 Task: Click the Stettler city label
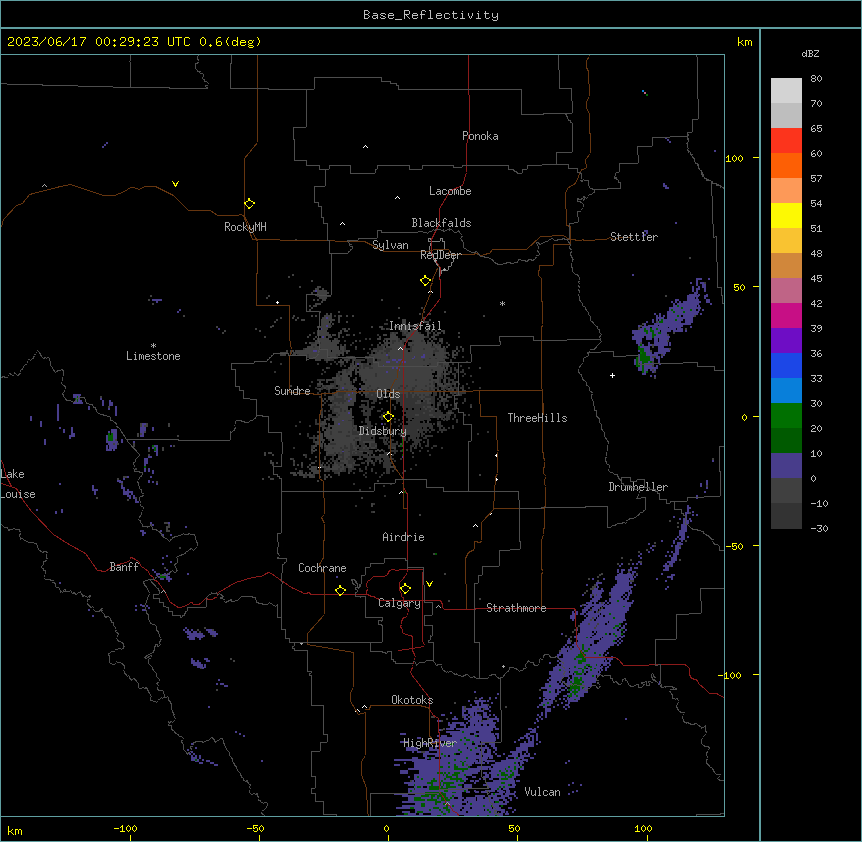click(x=634, y=237)
